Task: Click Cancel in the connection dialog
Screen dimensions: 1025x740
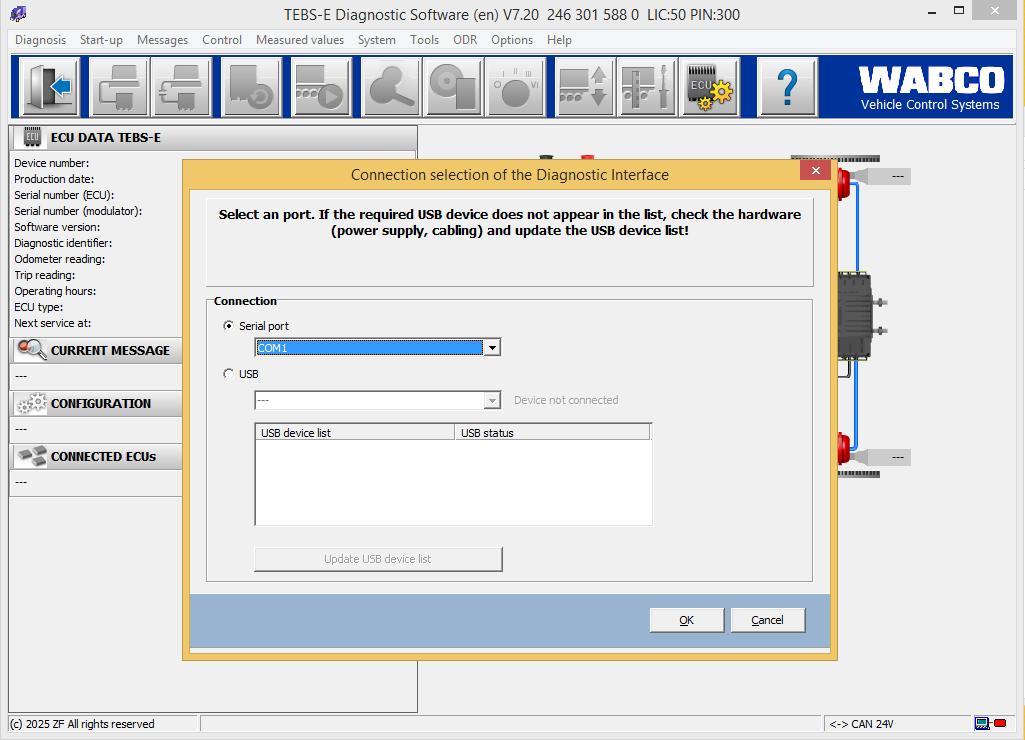Action: [767, 620]
